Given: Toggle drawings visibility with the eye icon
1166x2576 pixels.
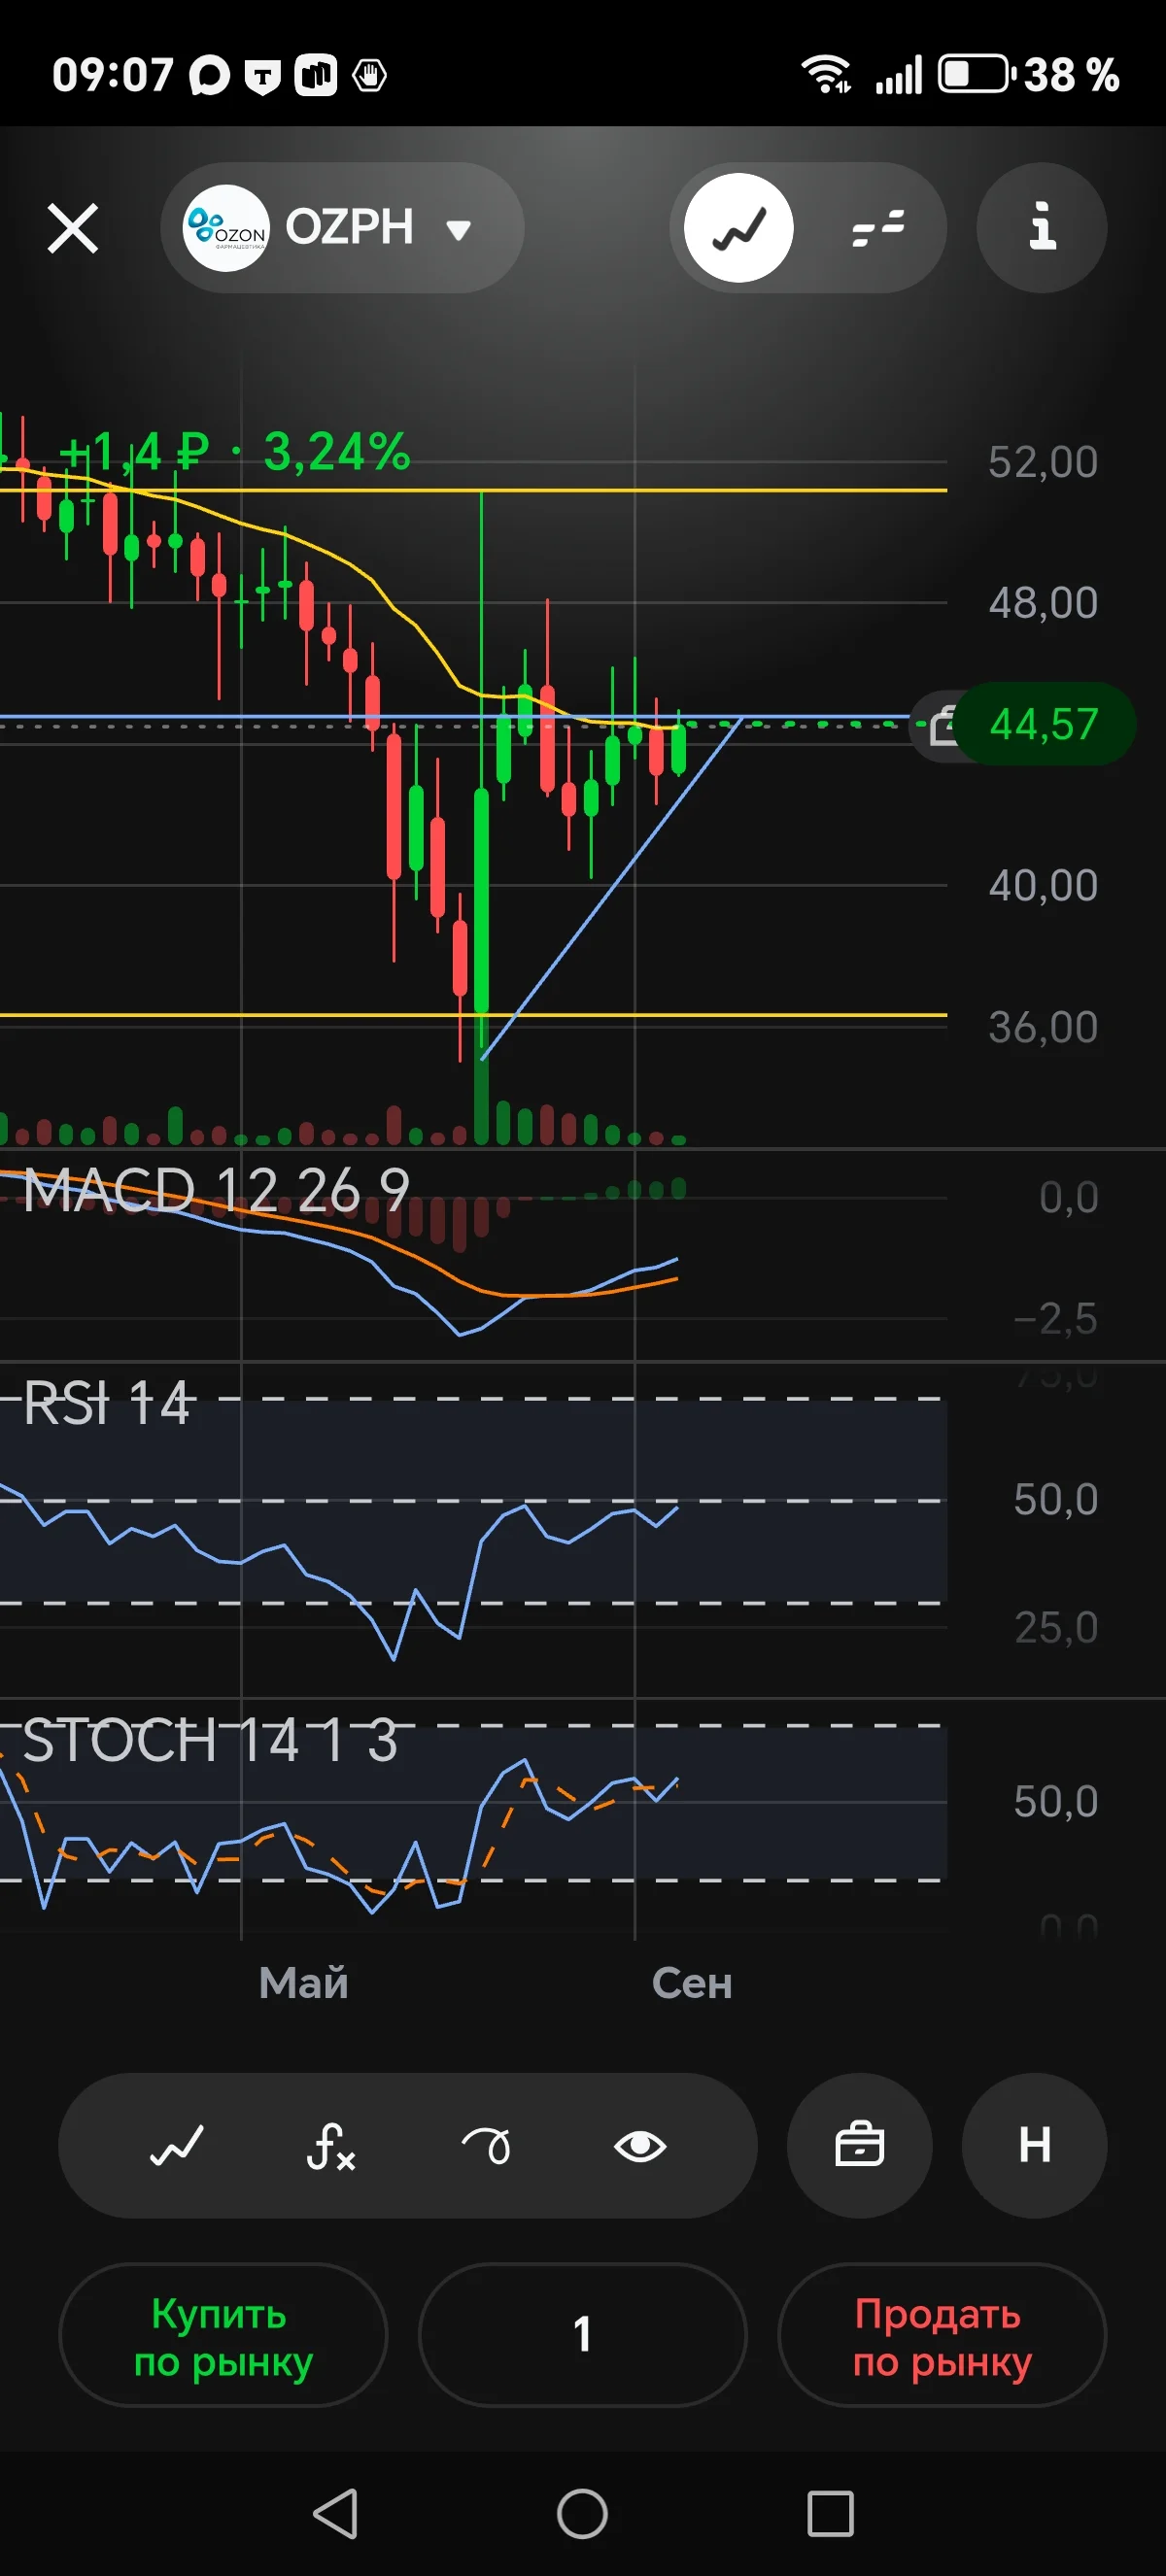Looking at the screenshot, I should (640, 2146).
